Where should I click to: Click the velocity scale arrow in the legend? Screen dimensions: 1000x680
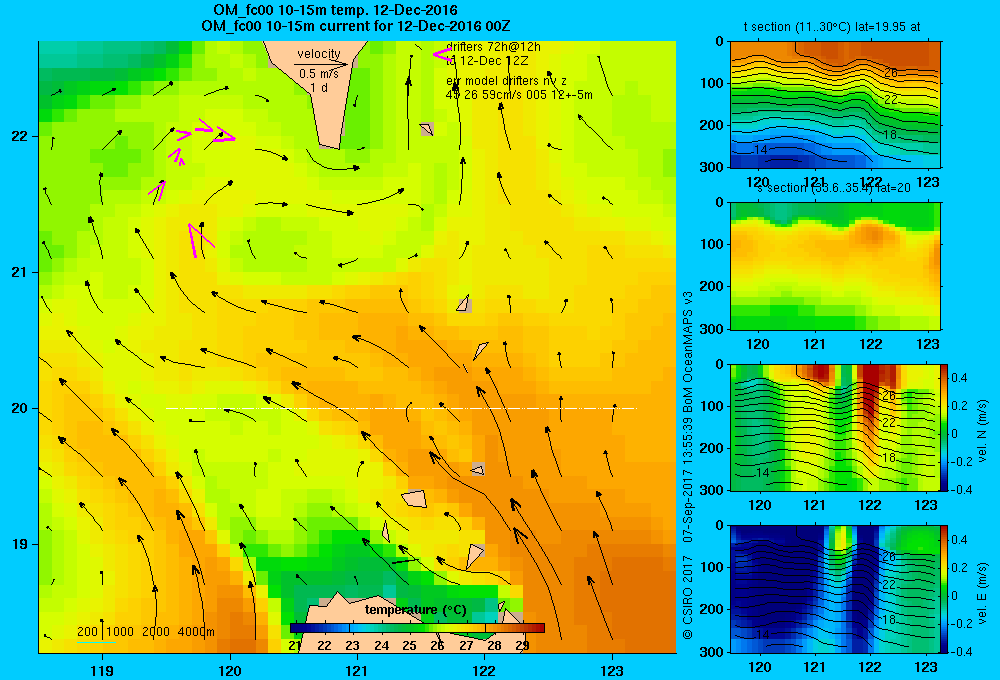click(321, 64)
